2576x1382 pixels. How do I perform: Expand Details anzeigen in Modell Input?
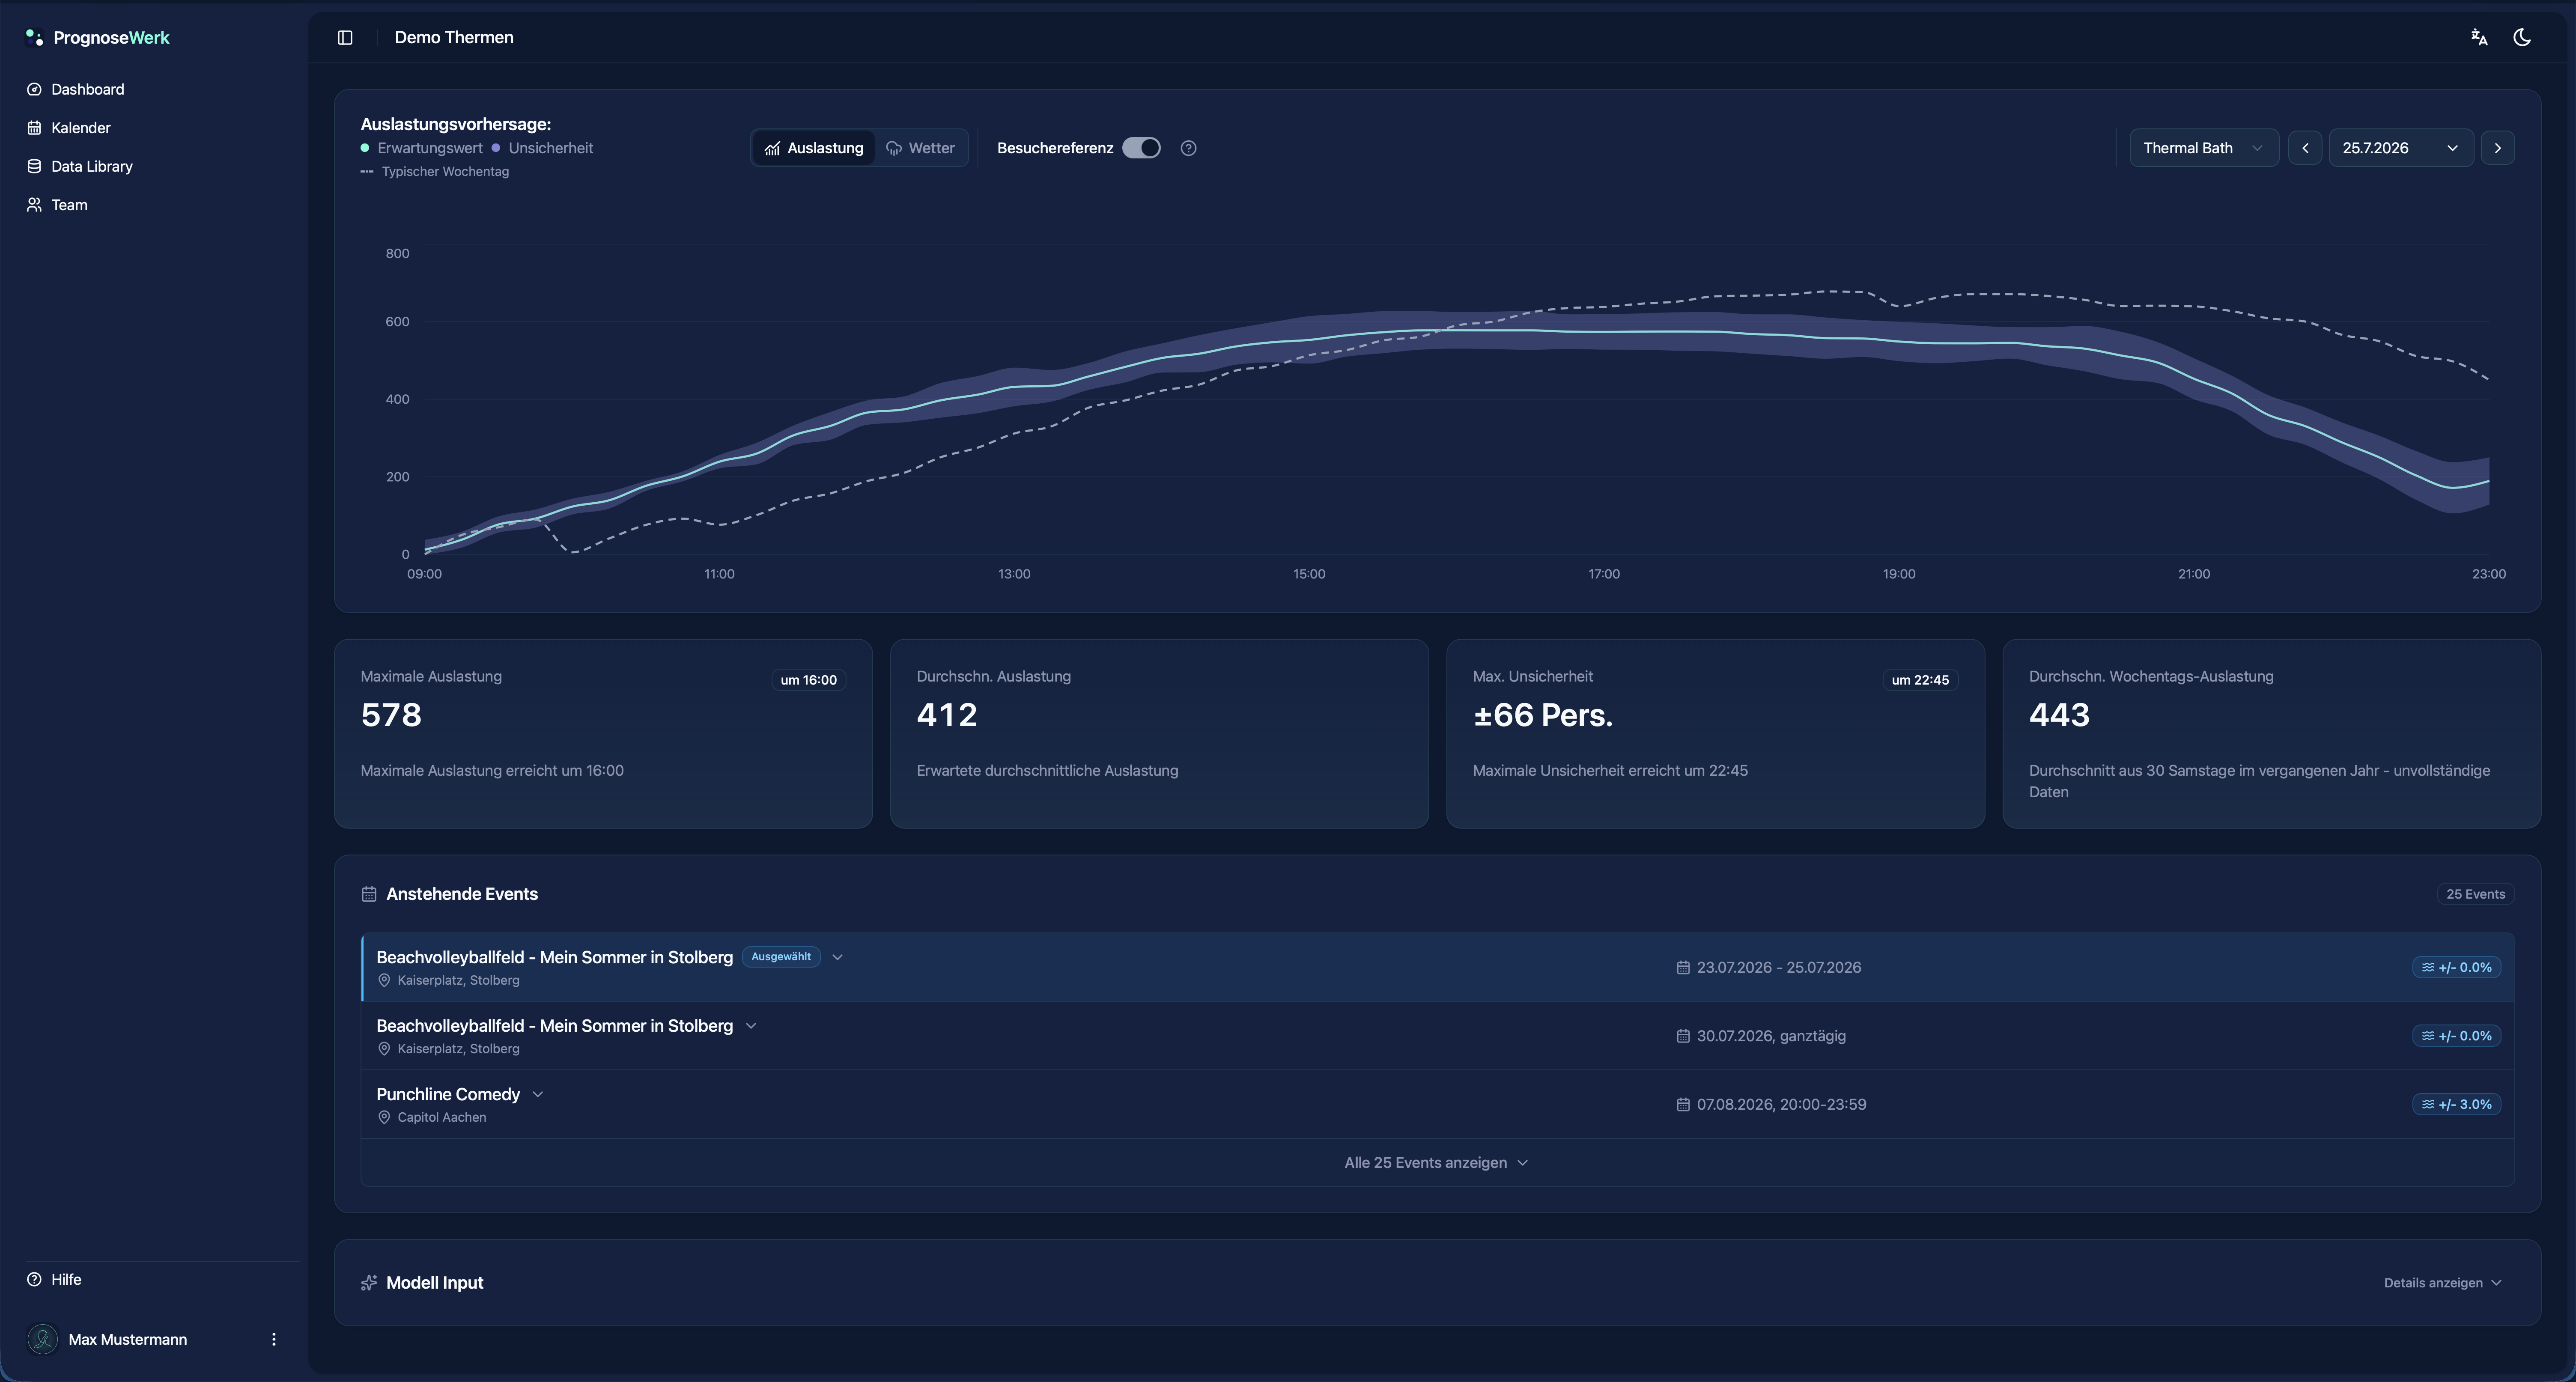[x=2442, y=1283]
